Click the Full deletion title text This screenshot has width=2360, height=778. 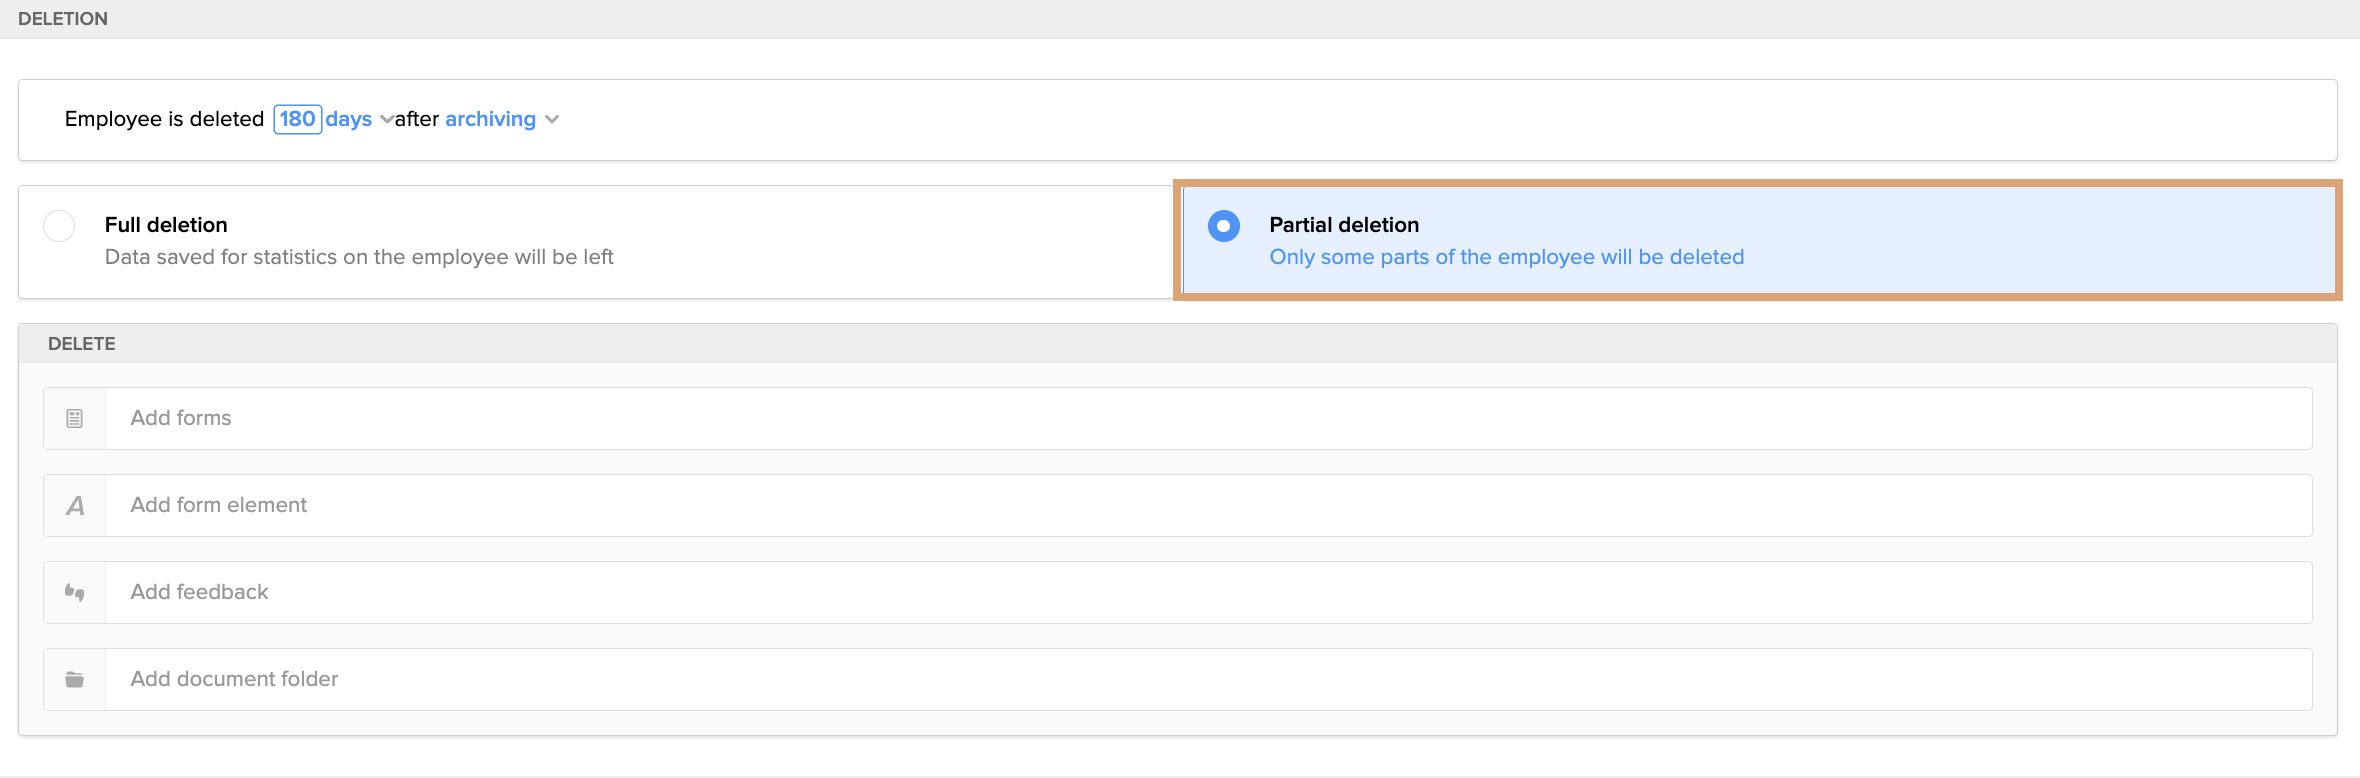pyautogui.click(x=166, y=225)
